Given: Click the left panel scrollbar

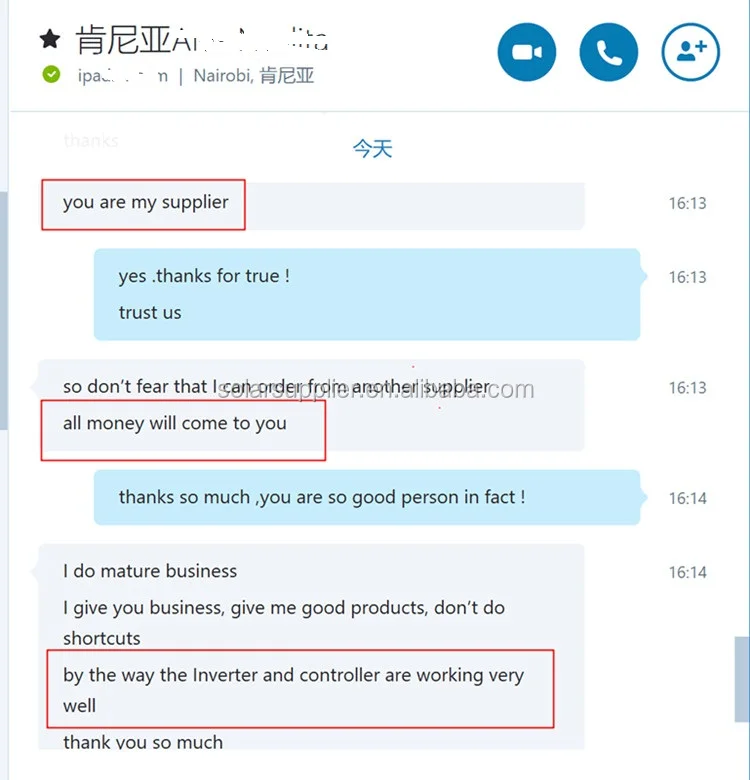Looking at the screenshot, I should 4,310.
